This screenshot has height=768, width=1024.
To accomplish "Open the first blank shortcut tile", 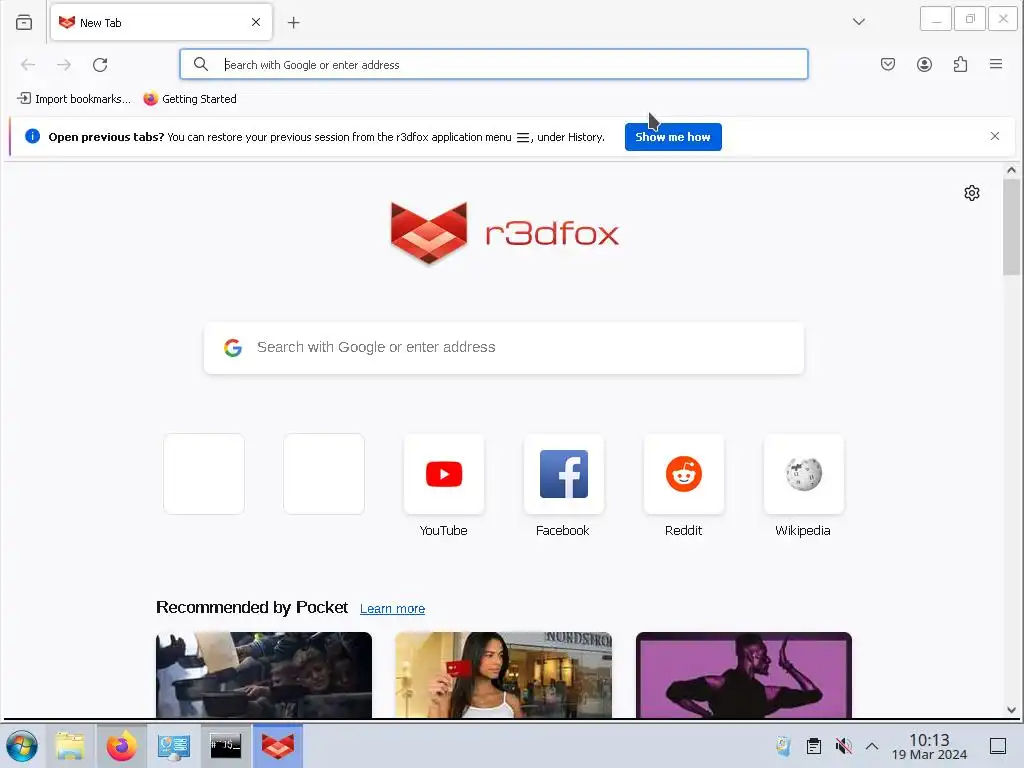I will (204, 474).
